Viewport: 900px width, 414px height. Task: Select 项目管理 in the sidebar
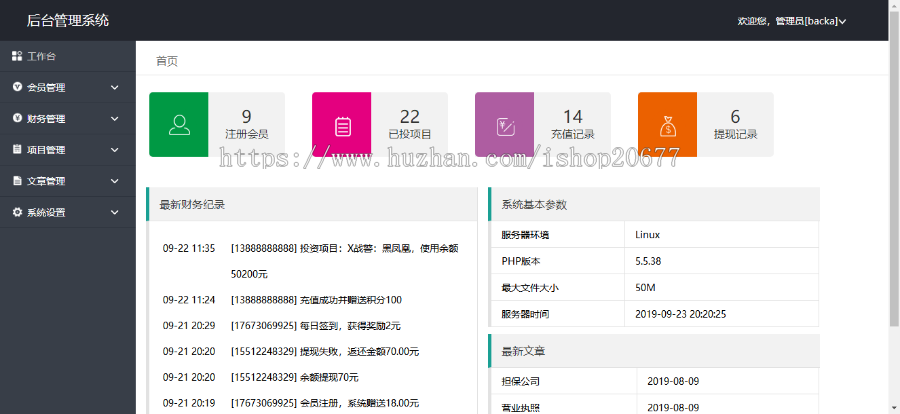68,149
